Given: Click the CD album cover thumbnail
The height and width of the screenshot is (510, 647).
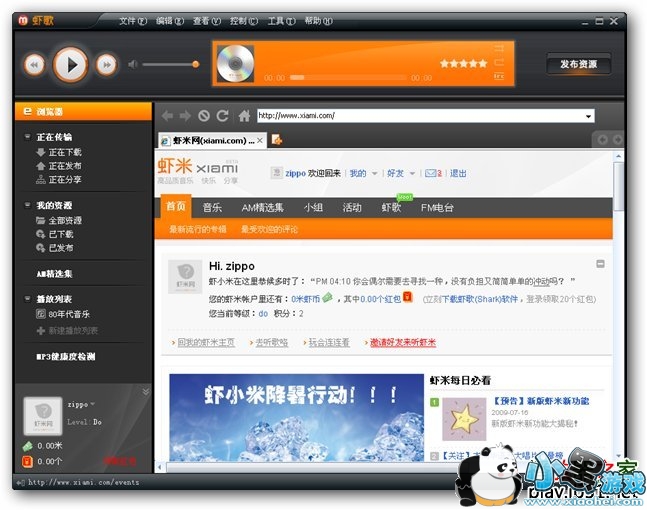Looking at the screenshot, I should [235, 63].
